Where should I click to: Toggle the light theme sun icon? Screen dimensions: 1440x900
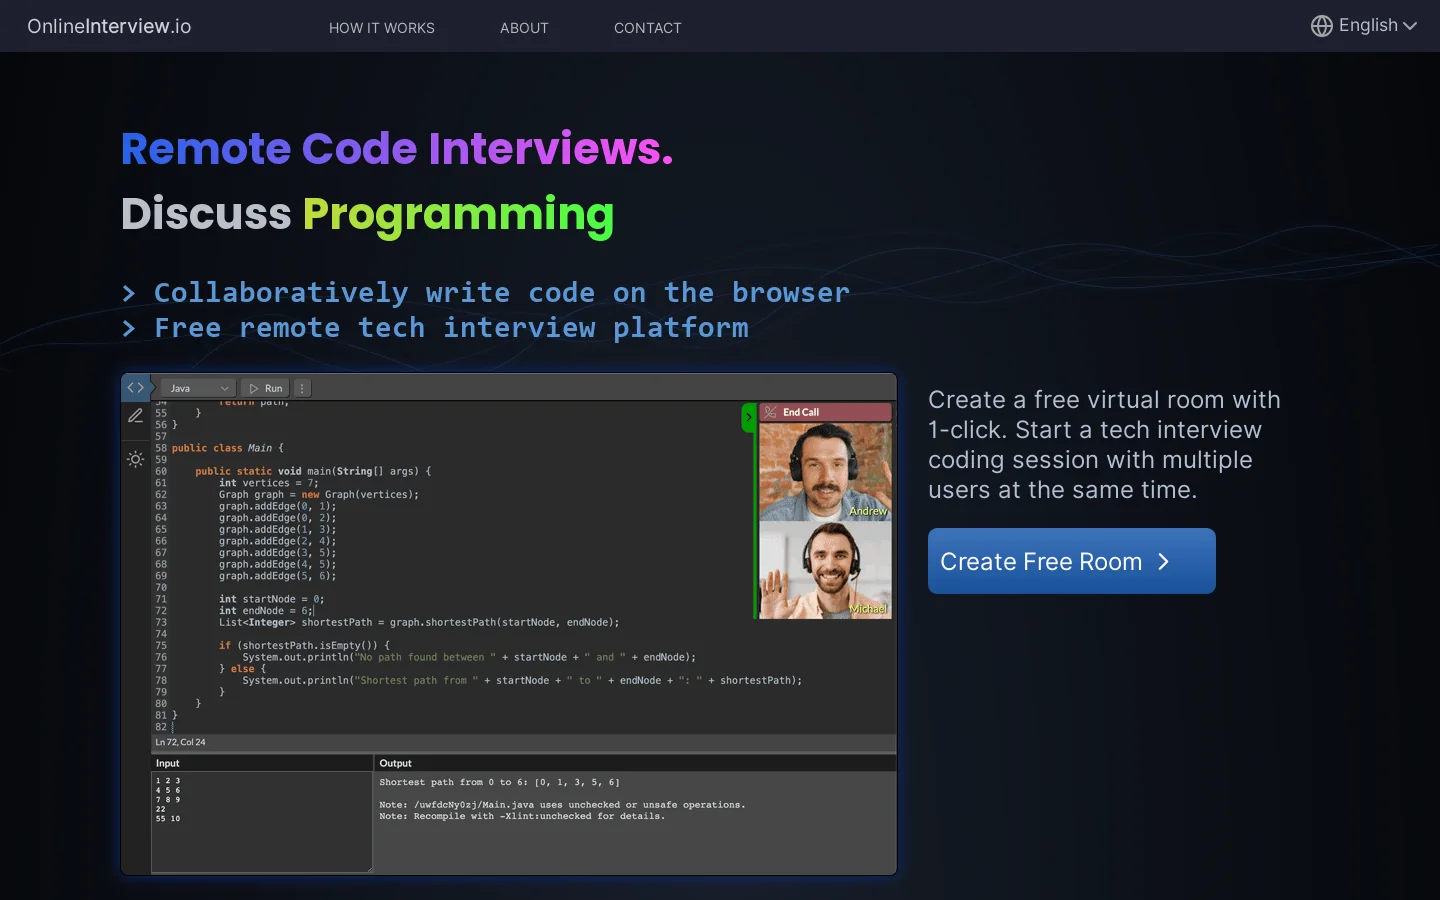pos(136,460)
